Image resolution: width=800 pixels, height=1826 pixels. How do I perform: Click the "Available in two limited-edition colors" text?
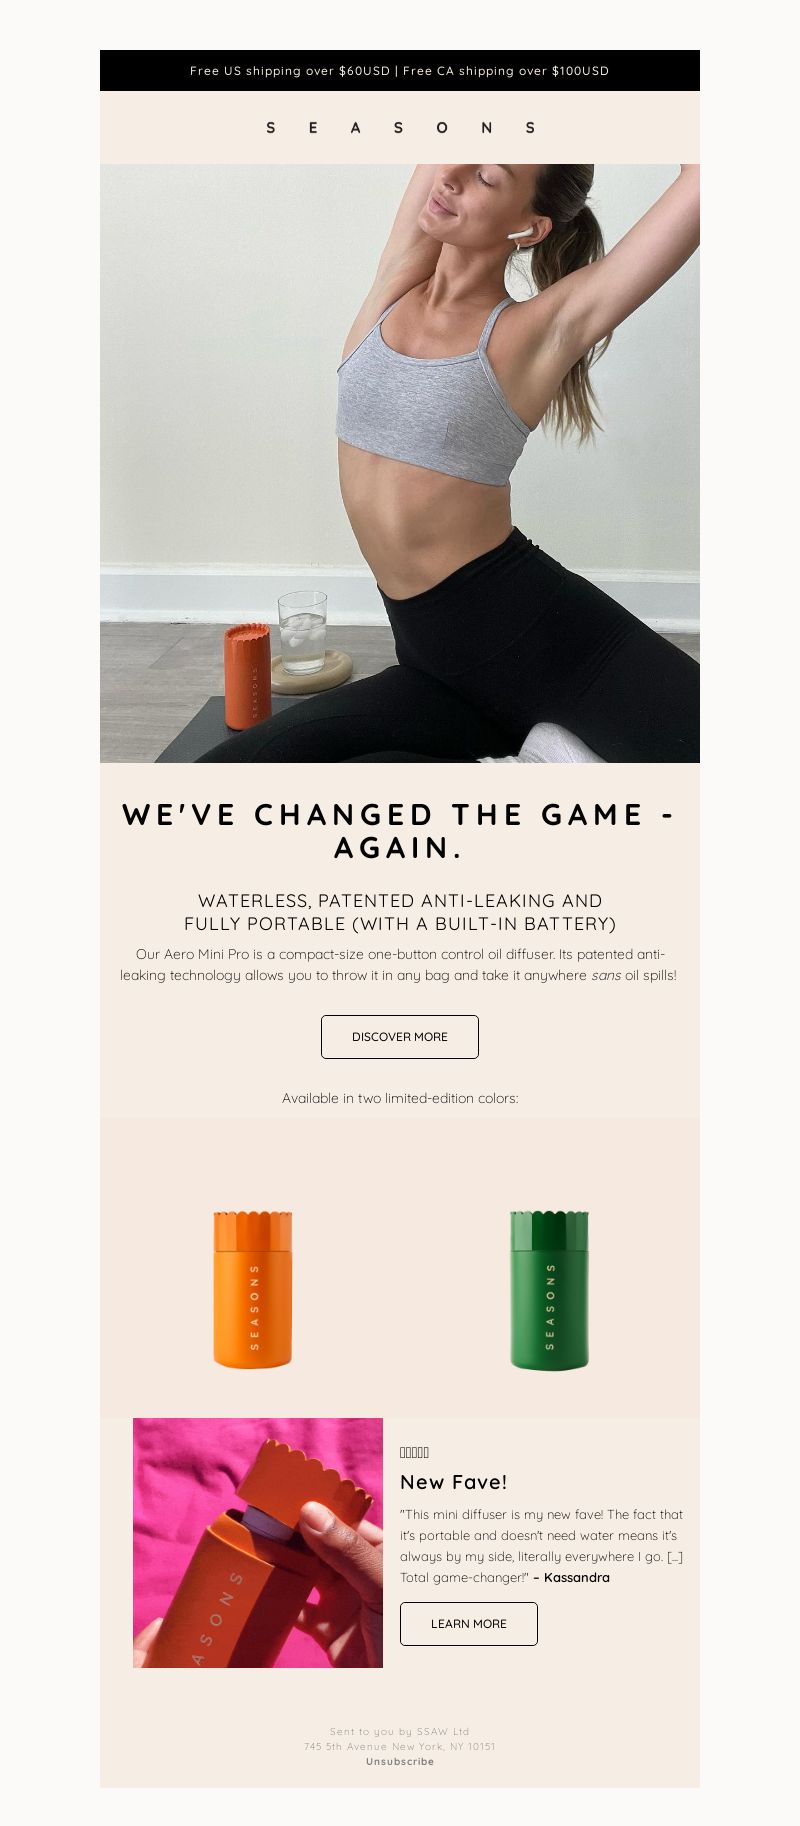(x=400, y=1098)
